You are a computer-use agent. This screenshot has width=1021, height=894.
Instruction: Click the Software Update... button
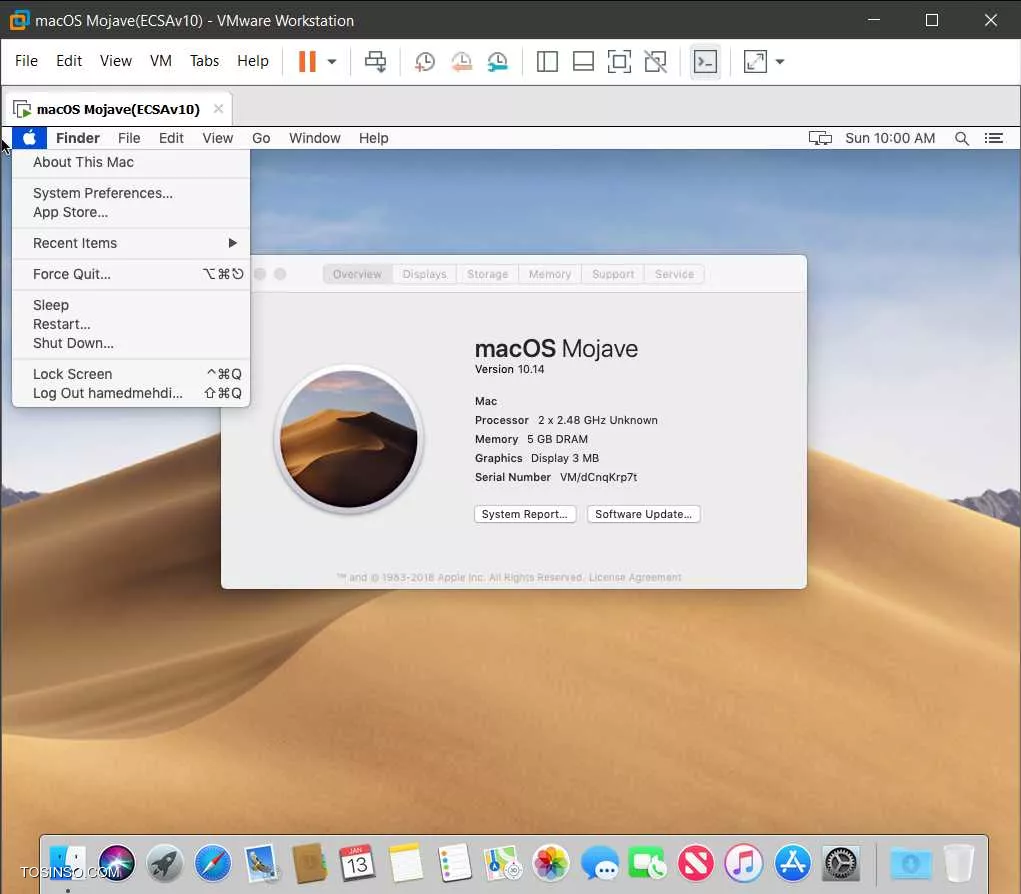point(643,514)
